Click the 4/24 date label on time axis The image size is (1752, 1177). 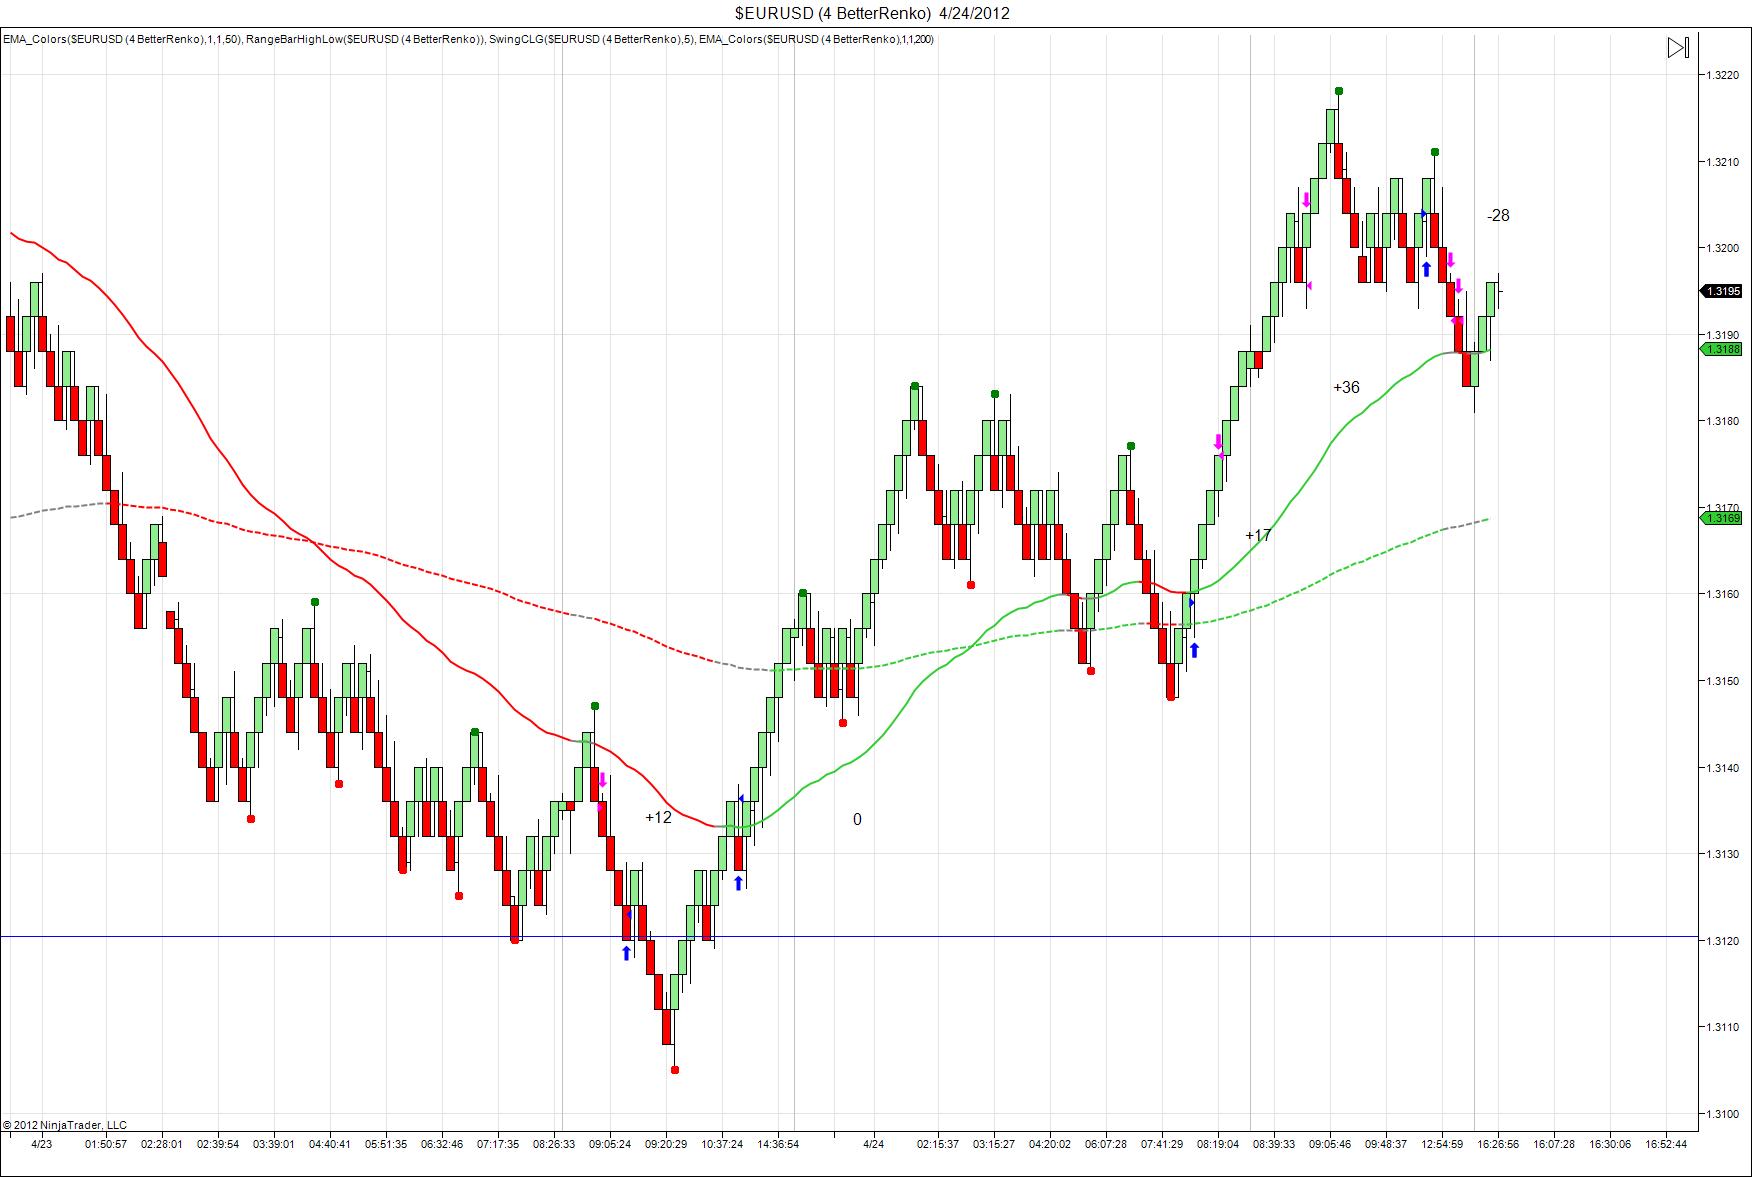tap(874, 1144)
